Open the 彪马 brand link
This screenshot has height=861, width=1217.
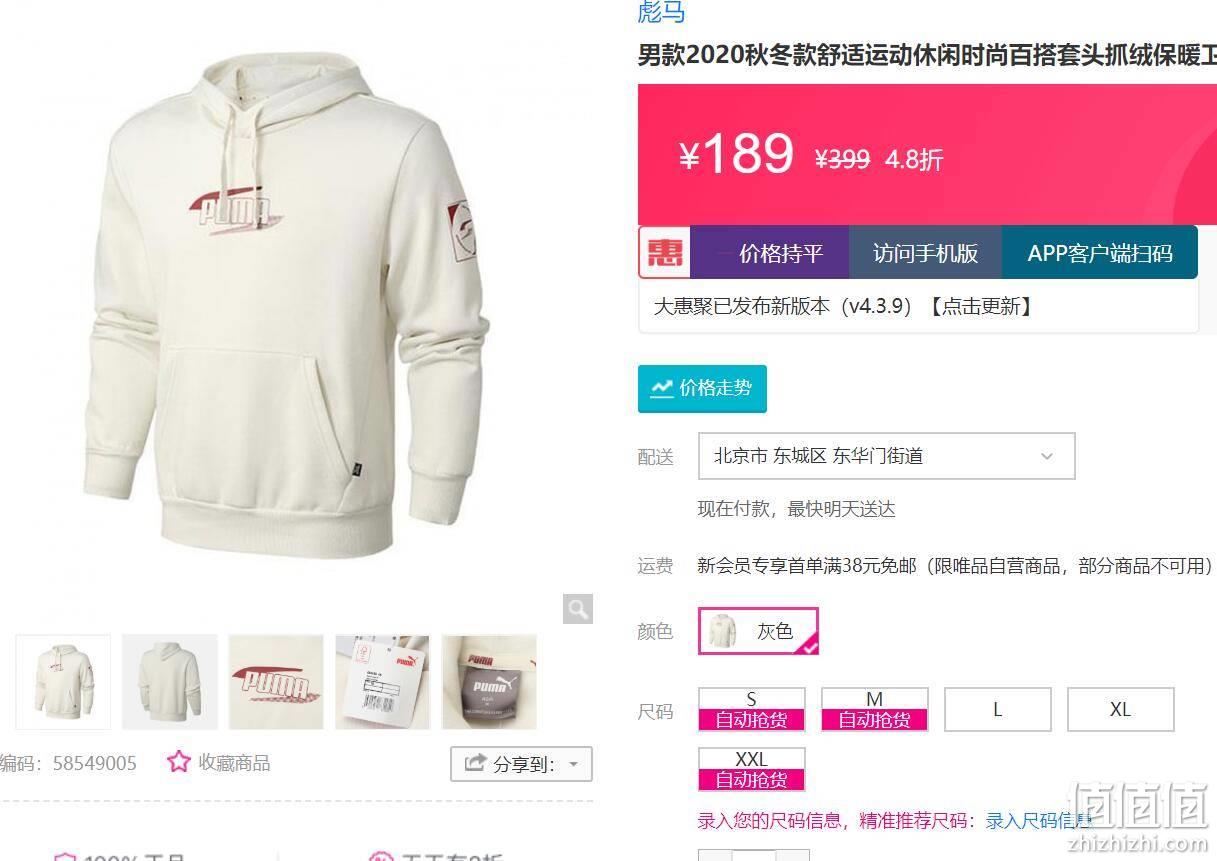pyautogui.click(x=661, y=12)
